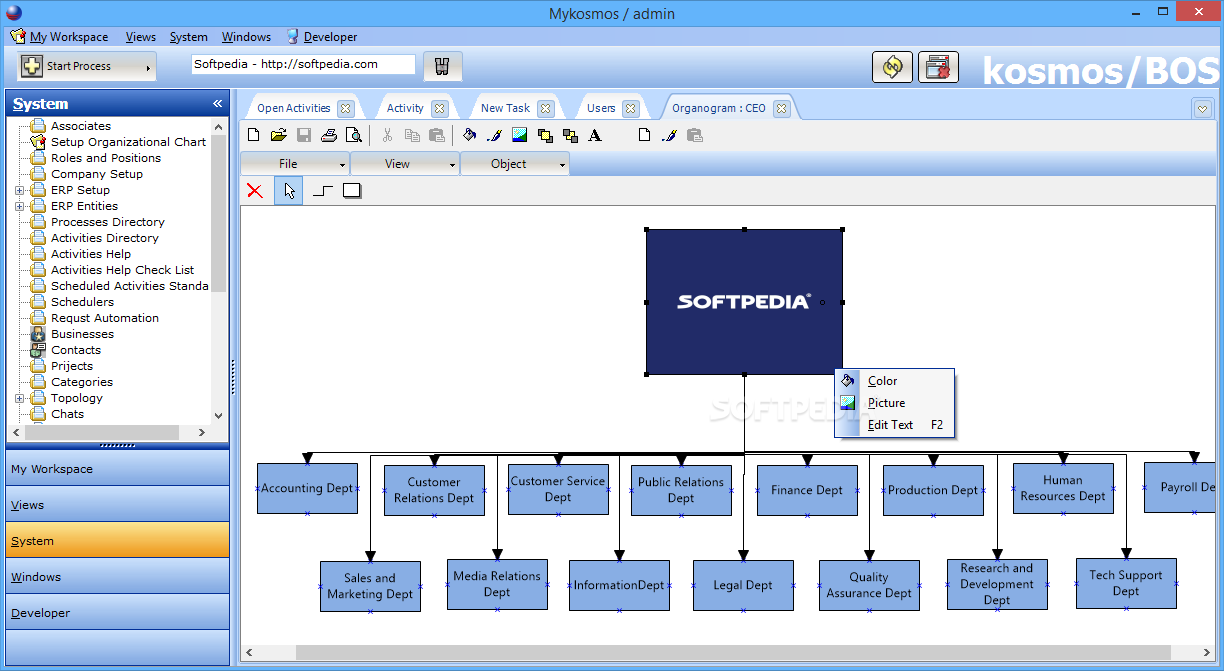Open the Views navigation pane button
The height and width of the screenshot is (671, 1224).
118,505
